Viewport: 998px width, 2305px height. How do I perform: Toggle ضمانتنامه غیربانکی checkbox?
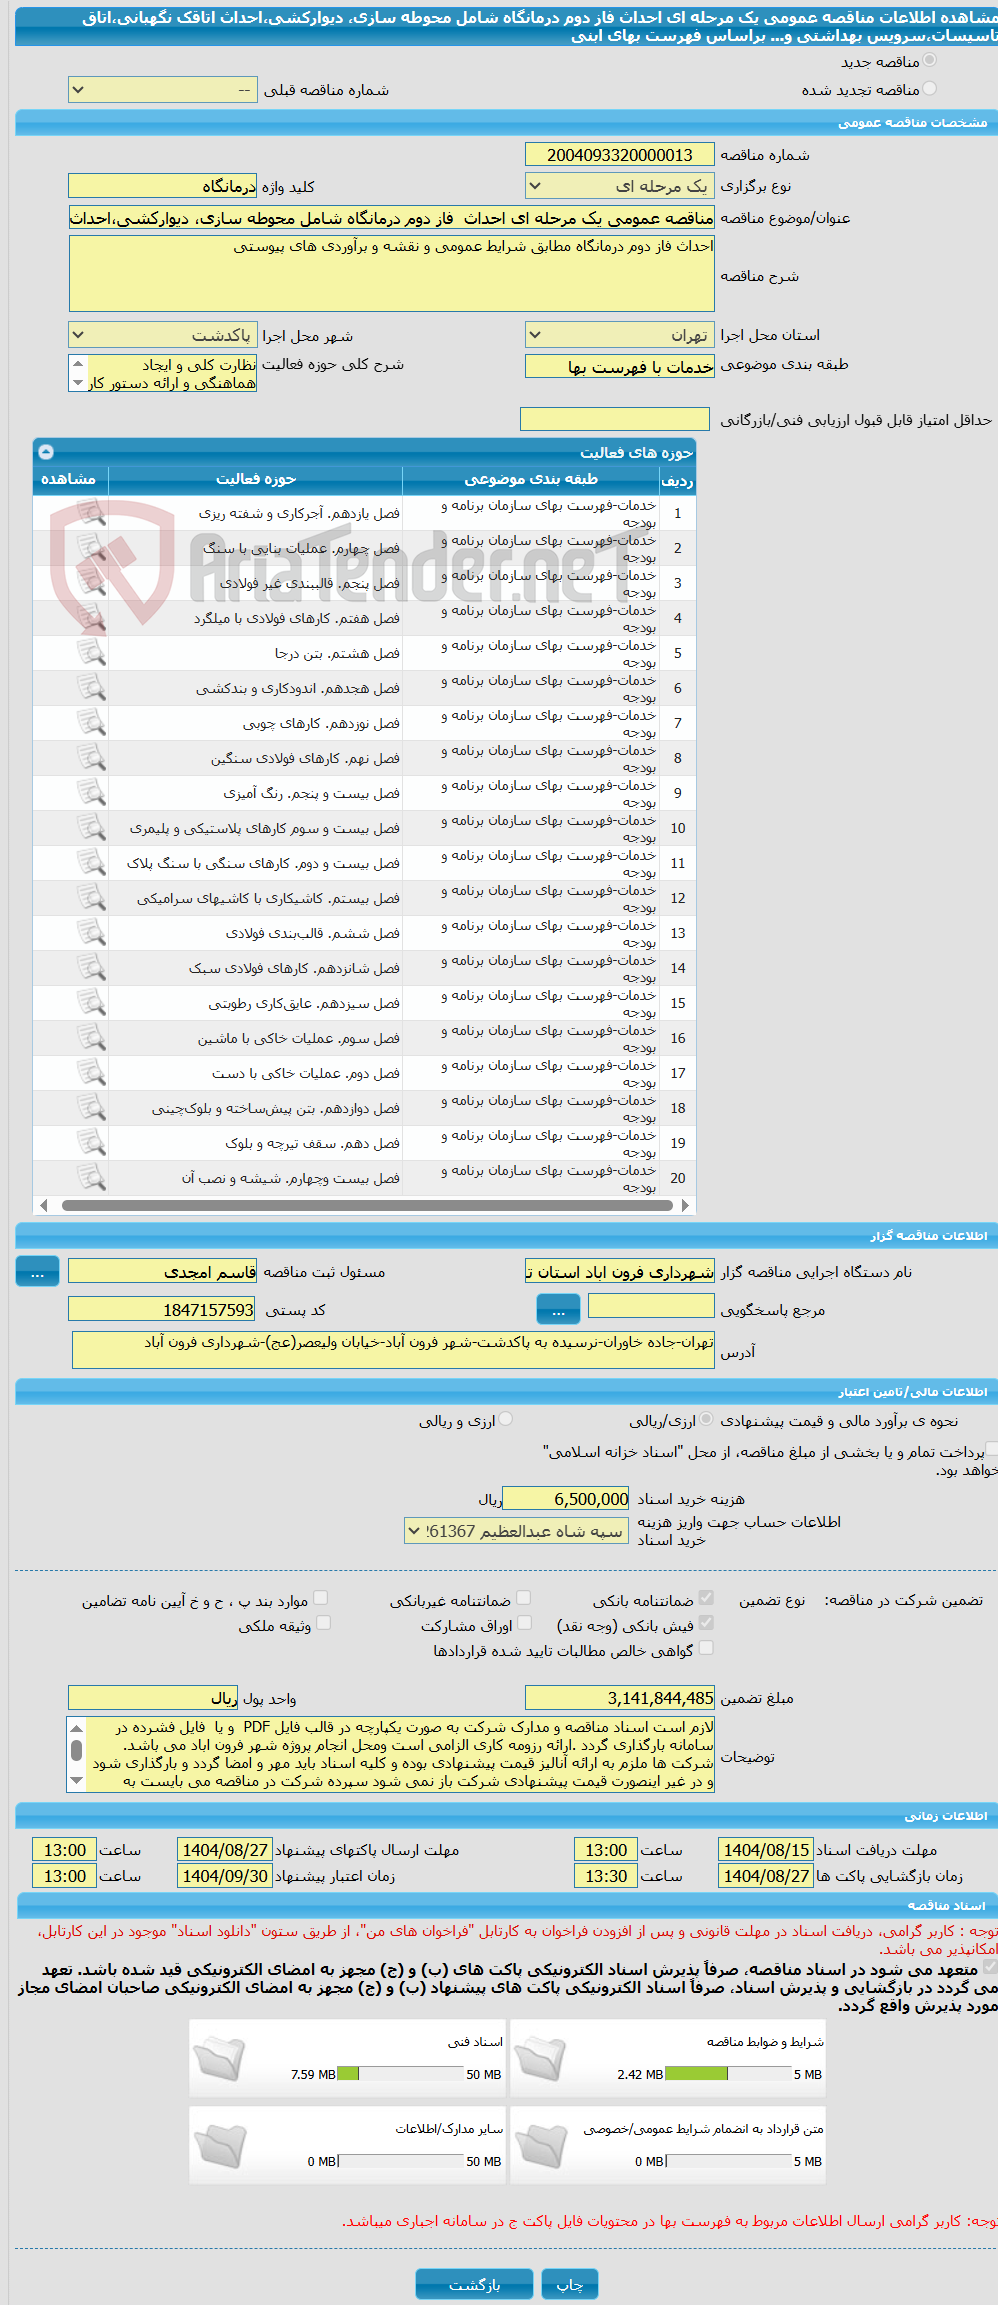coord(523,1598)
